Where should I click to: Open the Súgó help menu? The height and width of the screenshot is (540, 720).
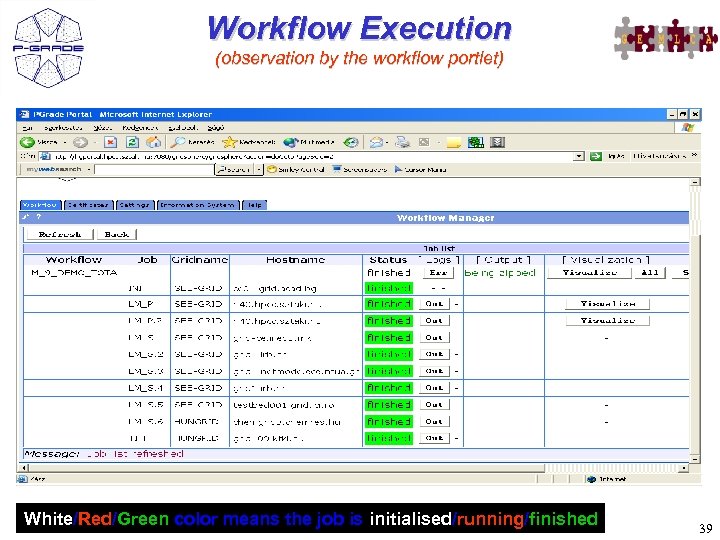[x=216, y=128]
